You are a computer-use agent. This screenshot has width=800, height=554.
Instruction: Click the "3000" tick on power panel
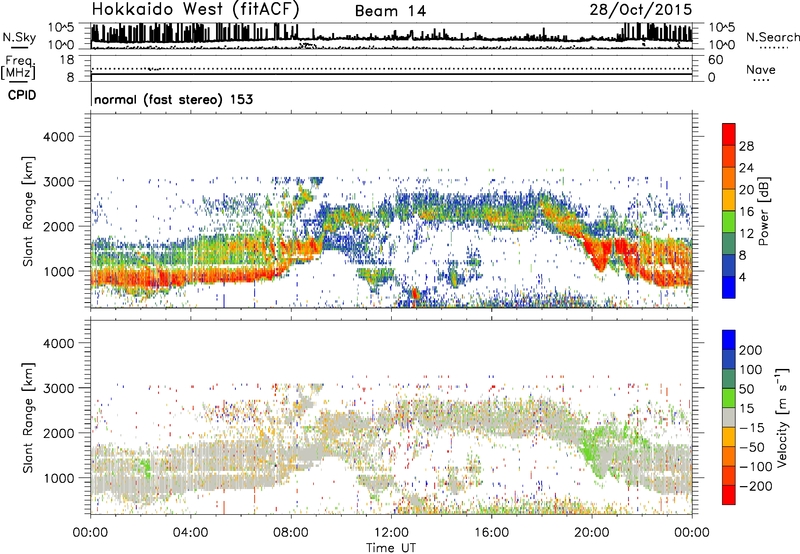(x=58, y=182)
